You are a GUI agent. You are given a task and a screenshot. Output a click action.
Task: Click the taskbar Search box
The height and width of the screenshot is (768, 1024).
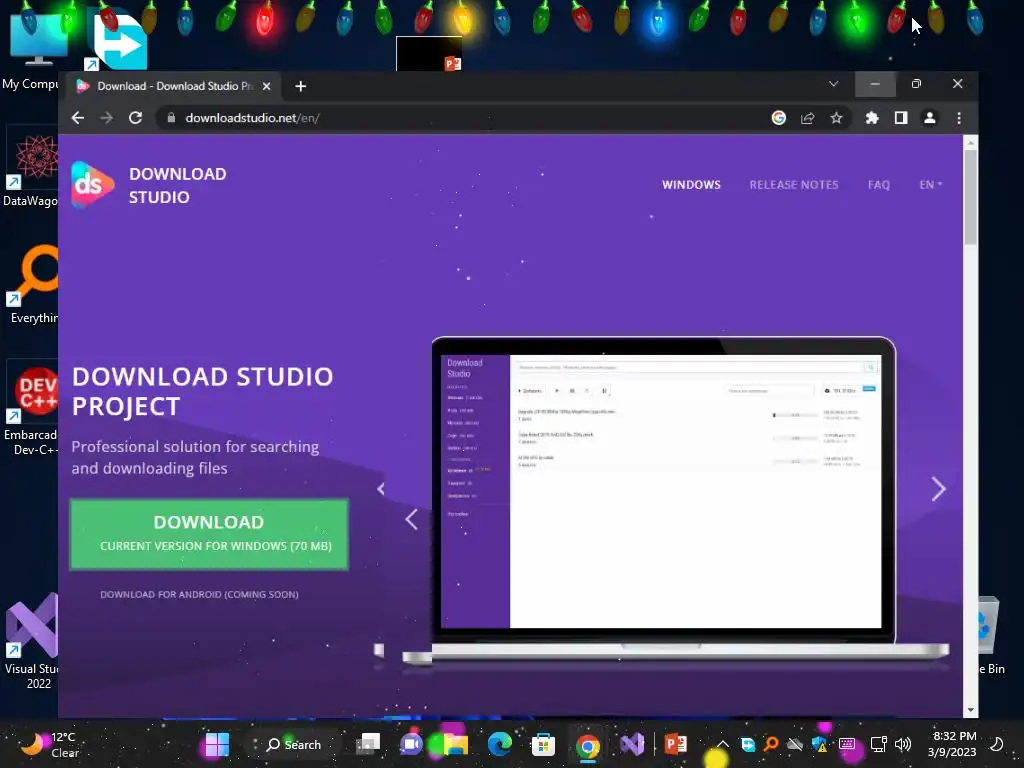point(294,744)
